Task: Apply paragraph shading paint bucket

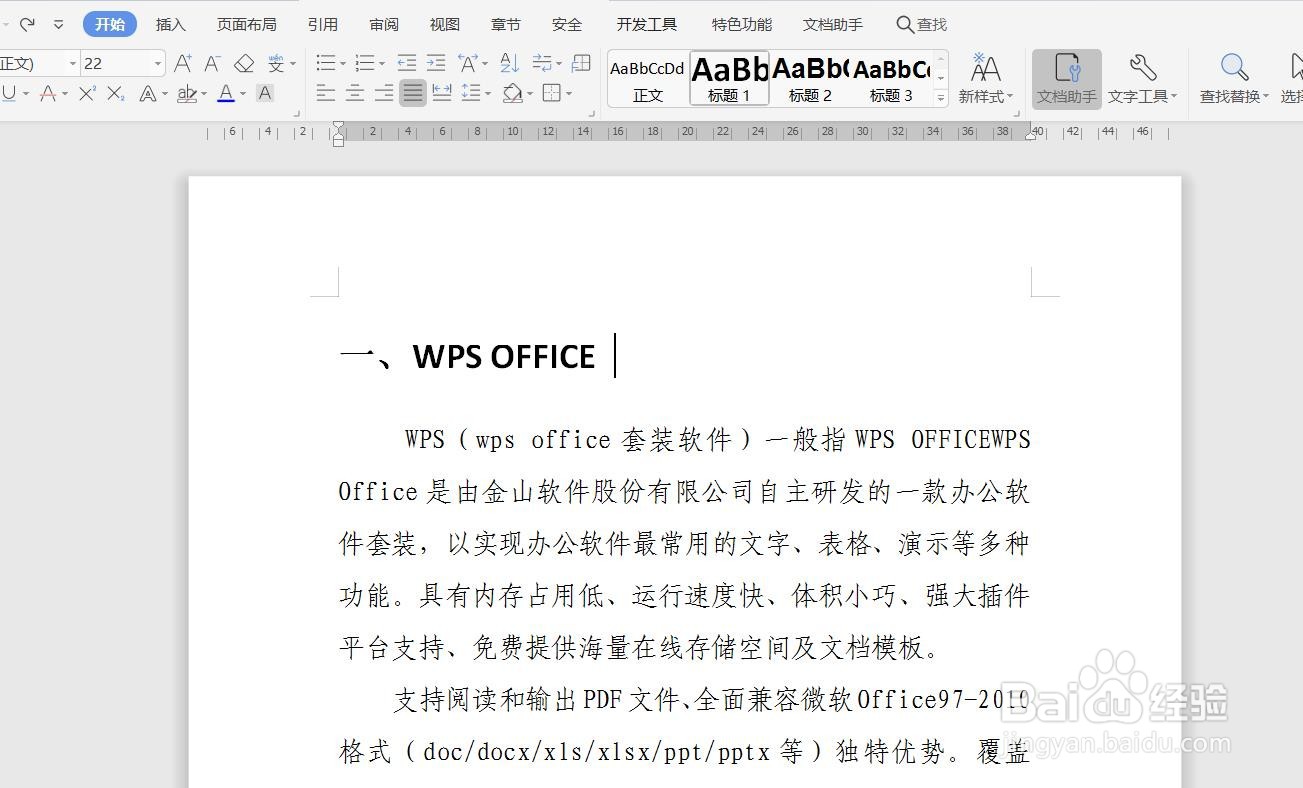Action: tap(513, 94)
